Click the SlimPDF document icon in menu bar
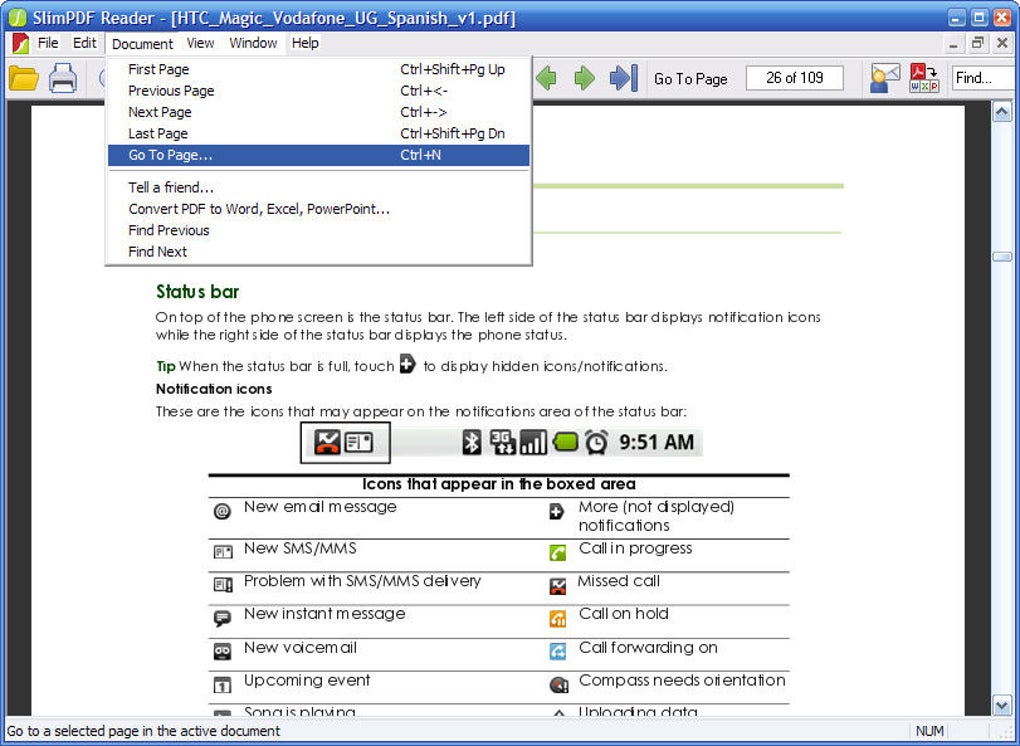This screenshot has width=1020, height=746. pos(20,44)
